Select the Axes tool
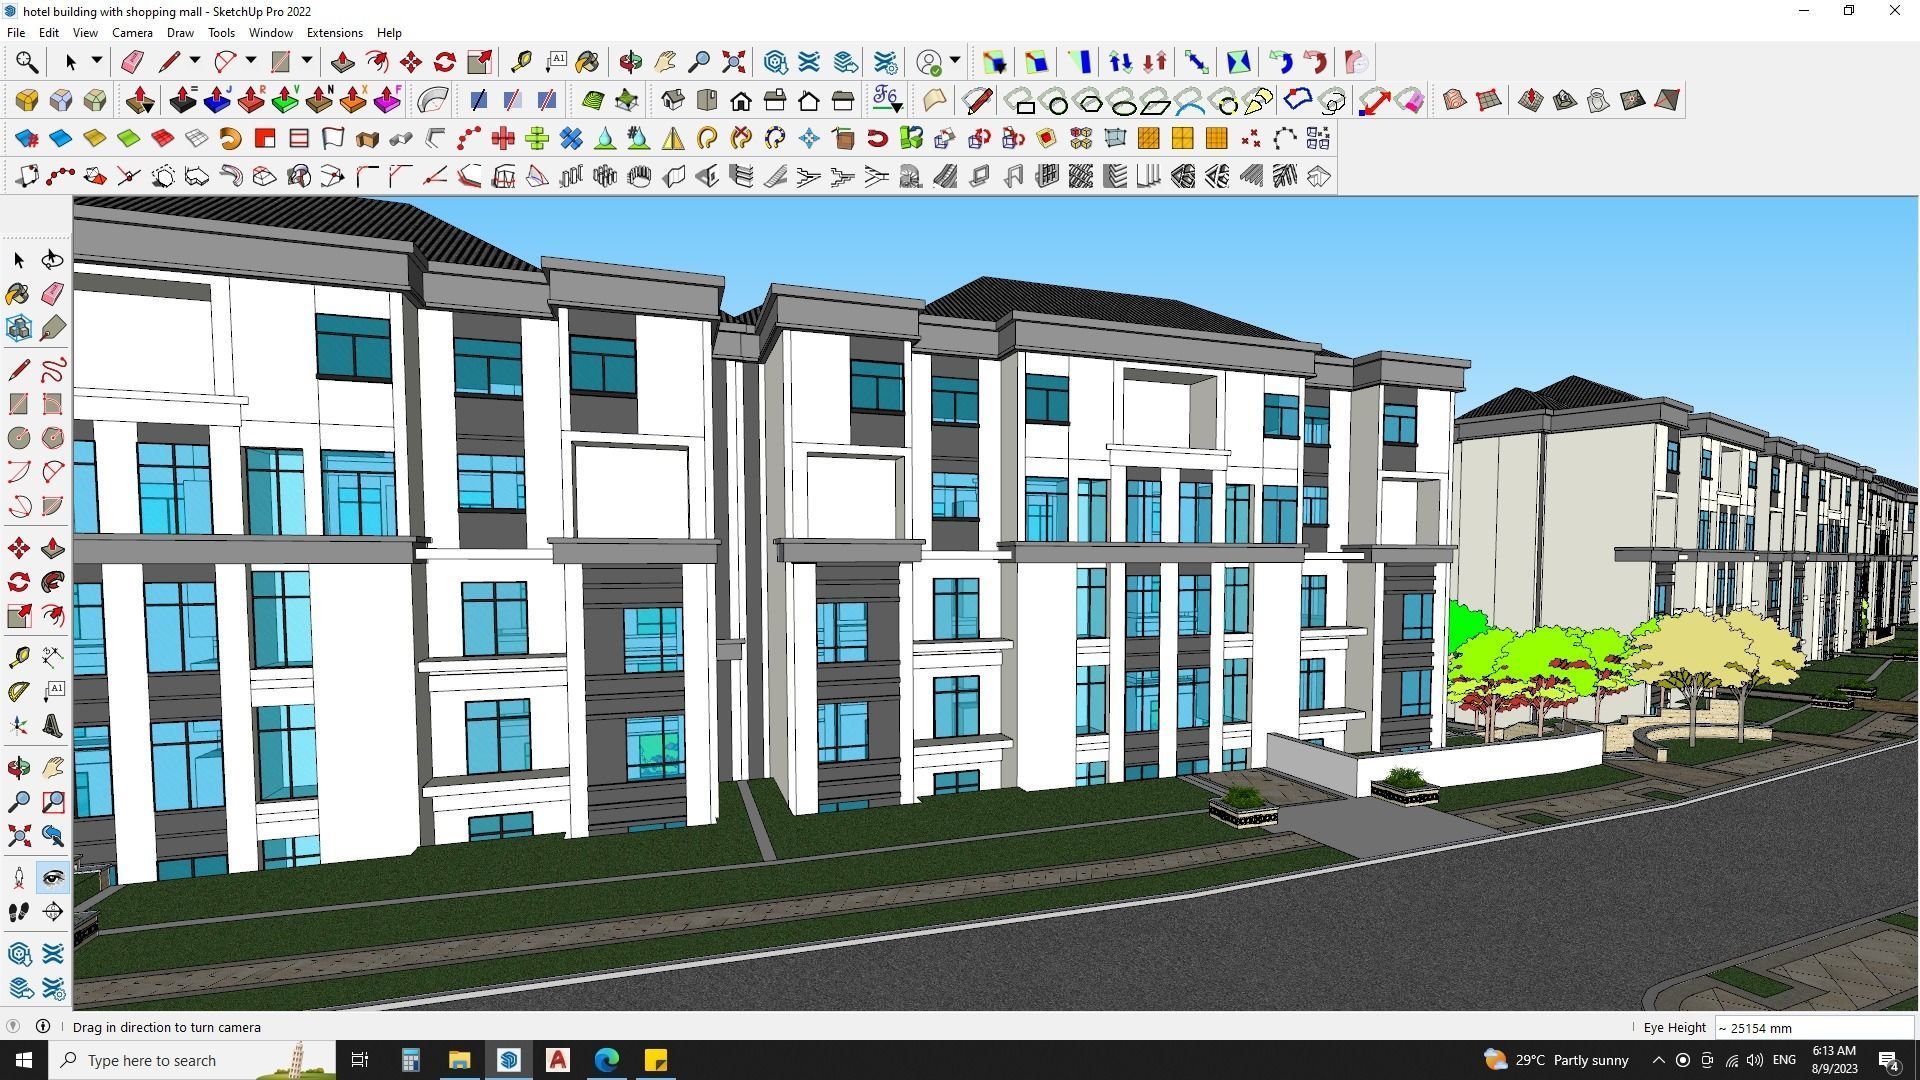Viewport: 1920px width, 1080px height. point(19,726)
